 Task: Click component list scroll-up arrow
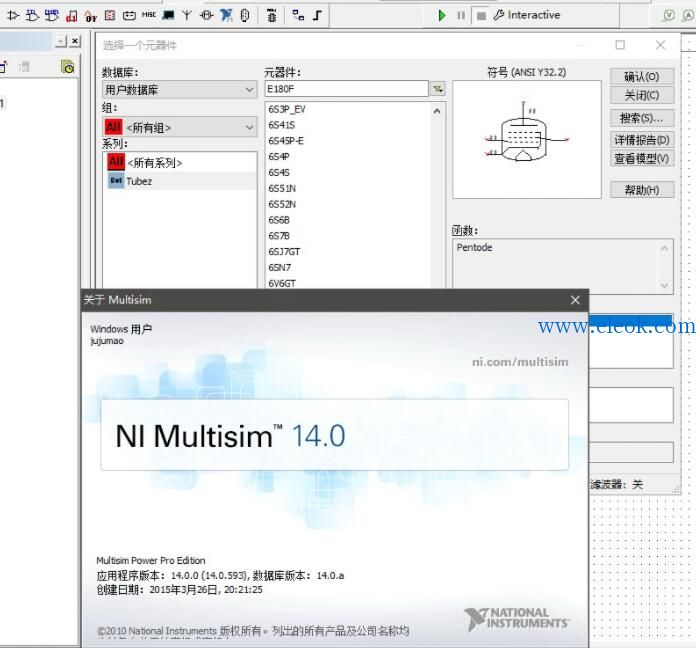437,111
